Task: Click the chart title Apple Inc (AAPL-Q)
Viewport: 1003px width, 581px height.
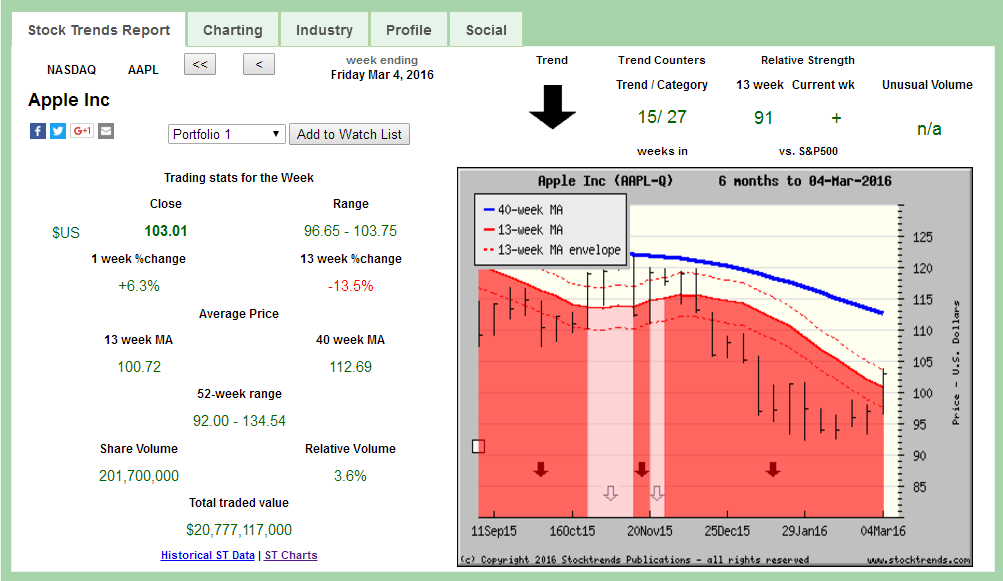Action: click(x=605, y=181)
